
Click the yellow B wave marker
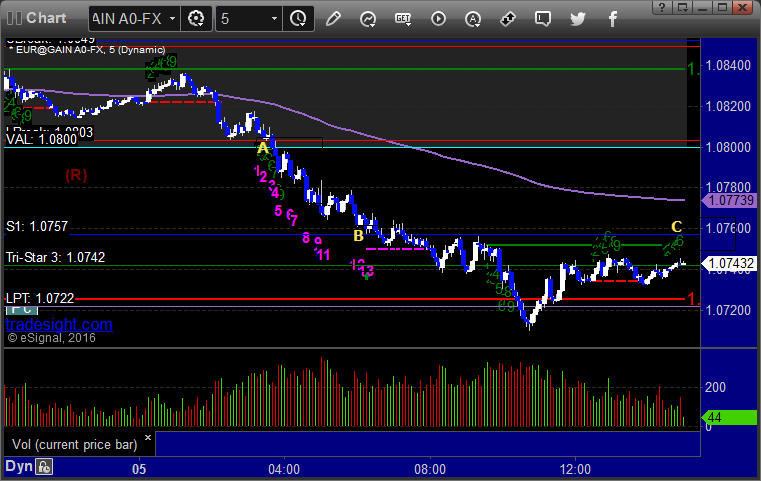coord(359,236)
